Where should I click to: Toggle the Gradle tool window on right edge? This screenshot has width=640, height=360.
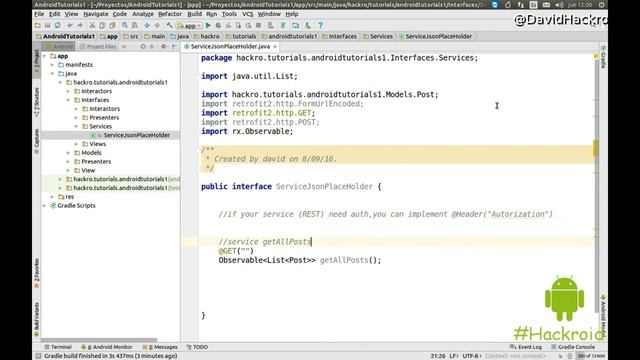coord(603,57)
